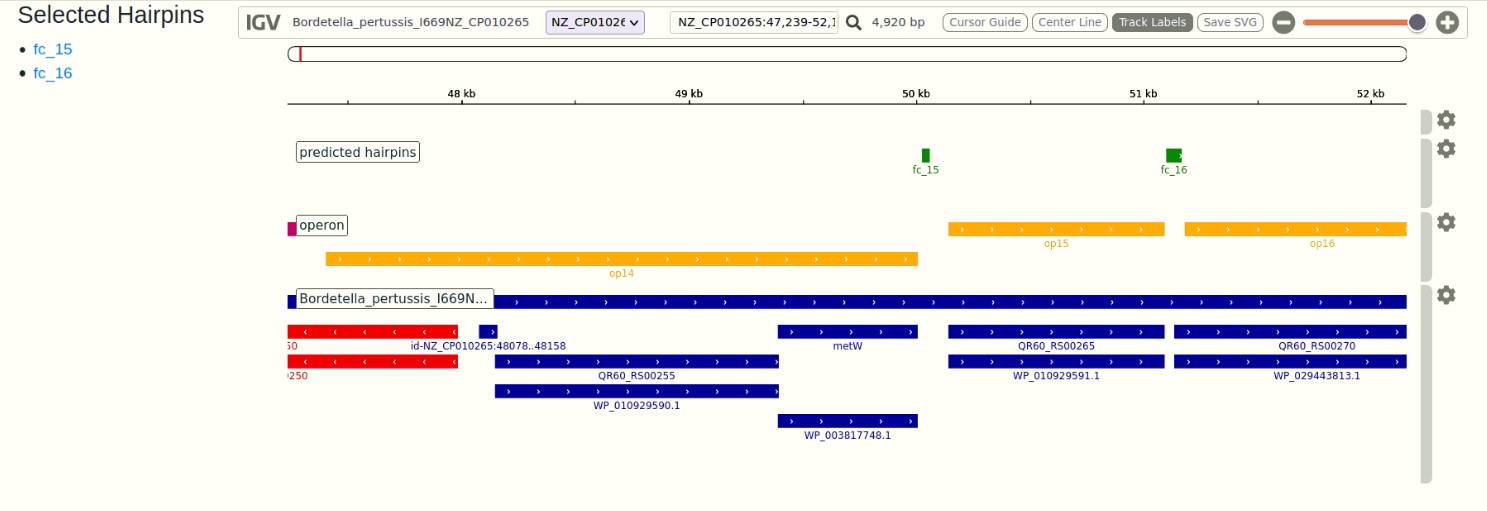Open the fc_15 hairpin link
Screen dimensions: 1487x511
[x=53, y=49]
